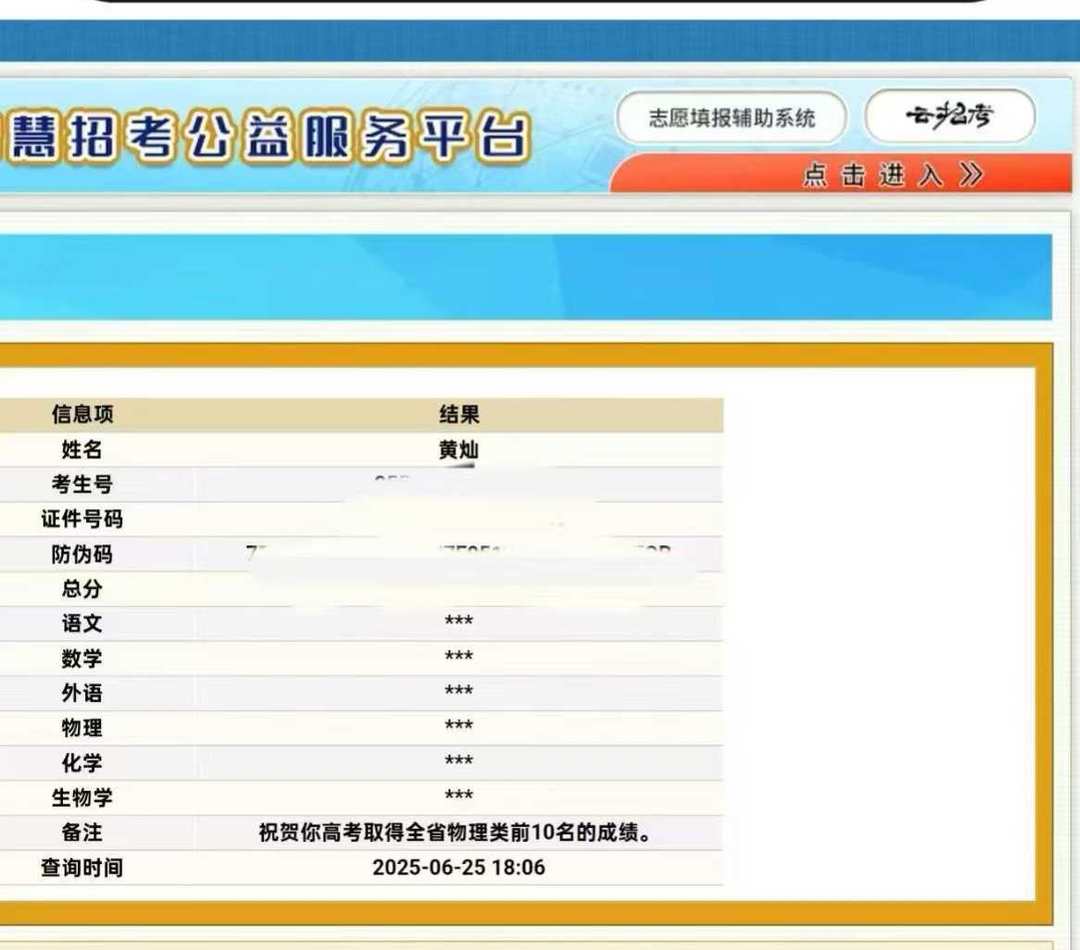Click the query time 2025-06-25 18:06
1080x950 pixels.
459,867
